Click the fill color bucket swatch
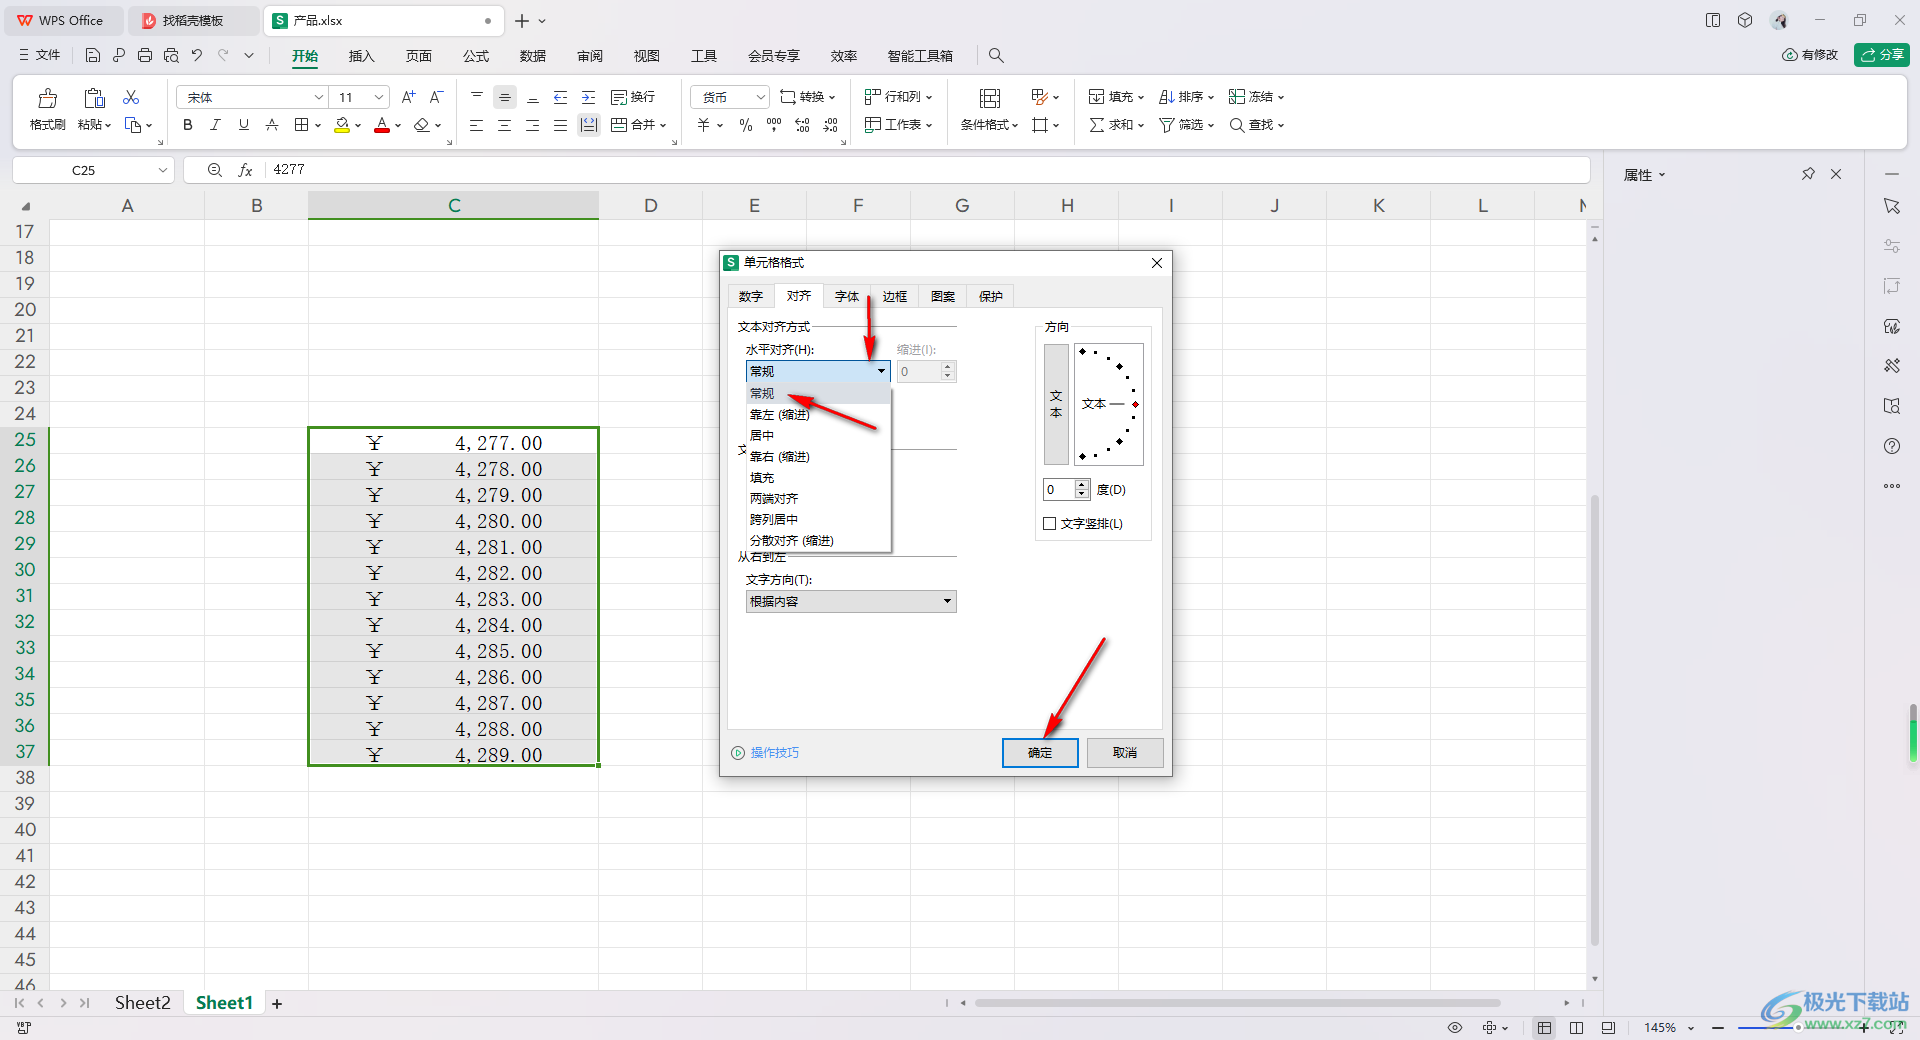1920x1040 pixels. tap(342, 125)
